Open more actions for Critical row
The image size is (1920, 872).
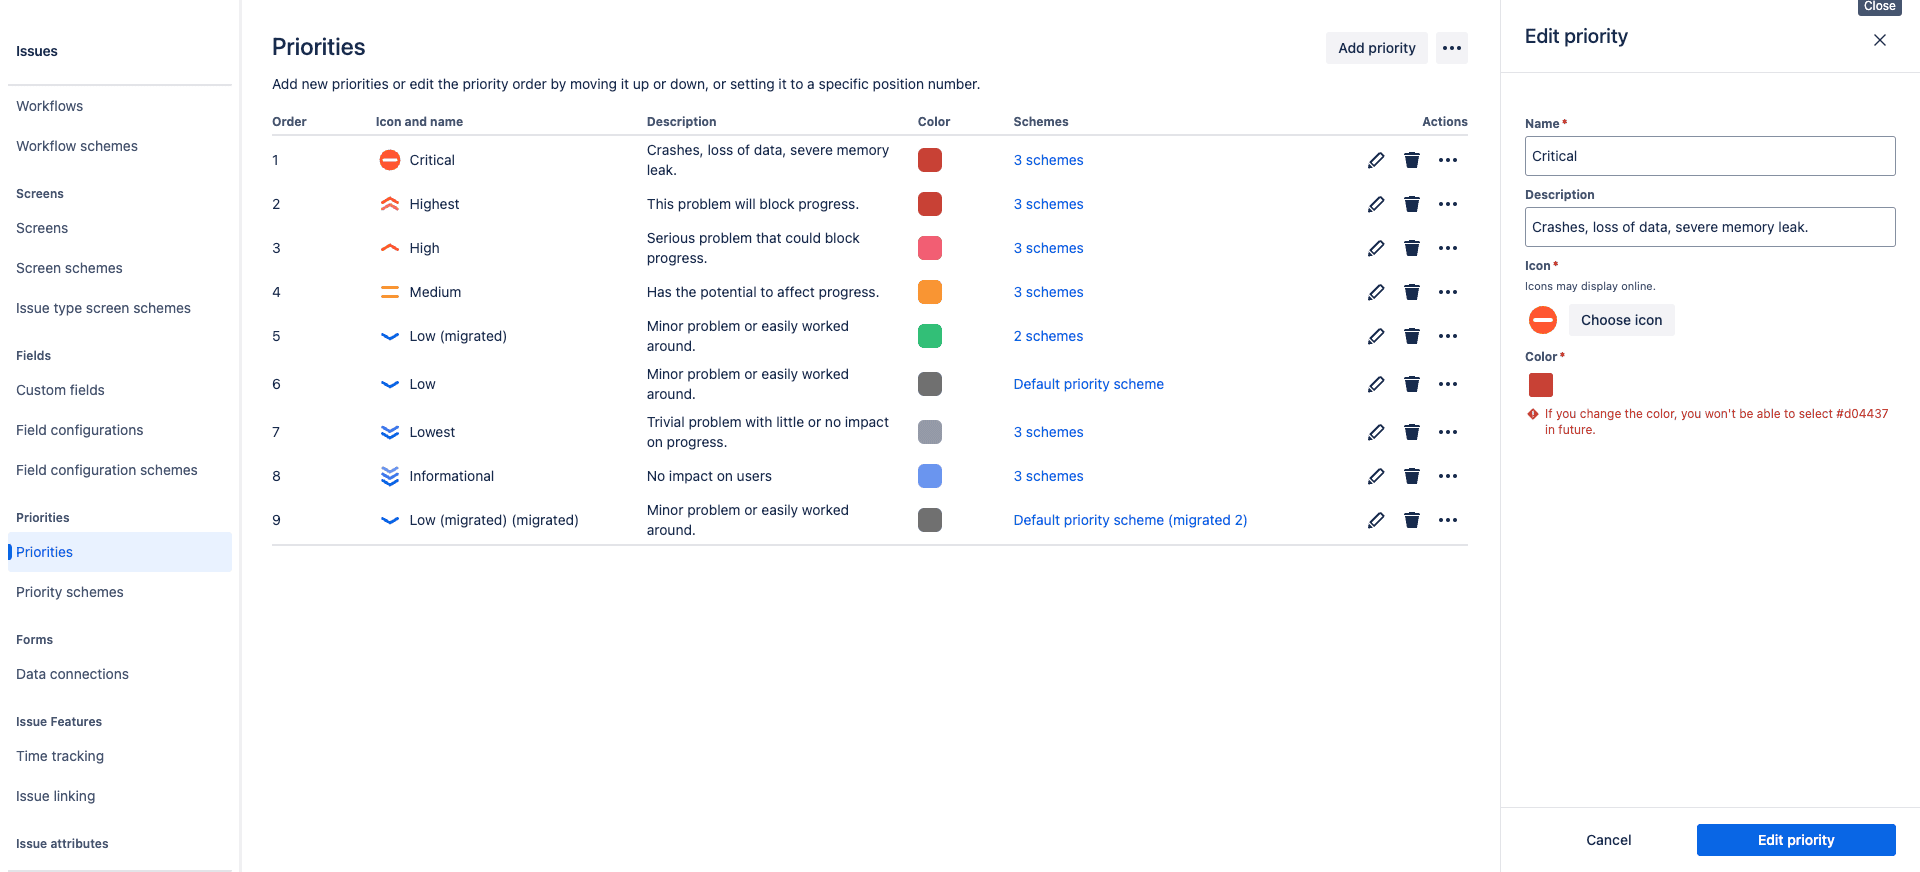pyautogui.click(x=1448, y=160)
